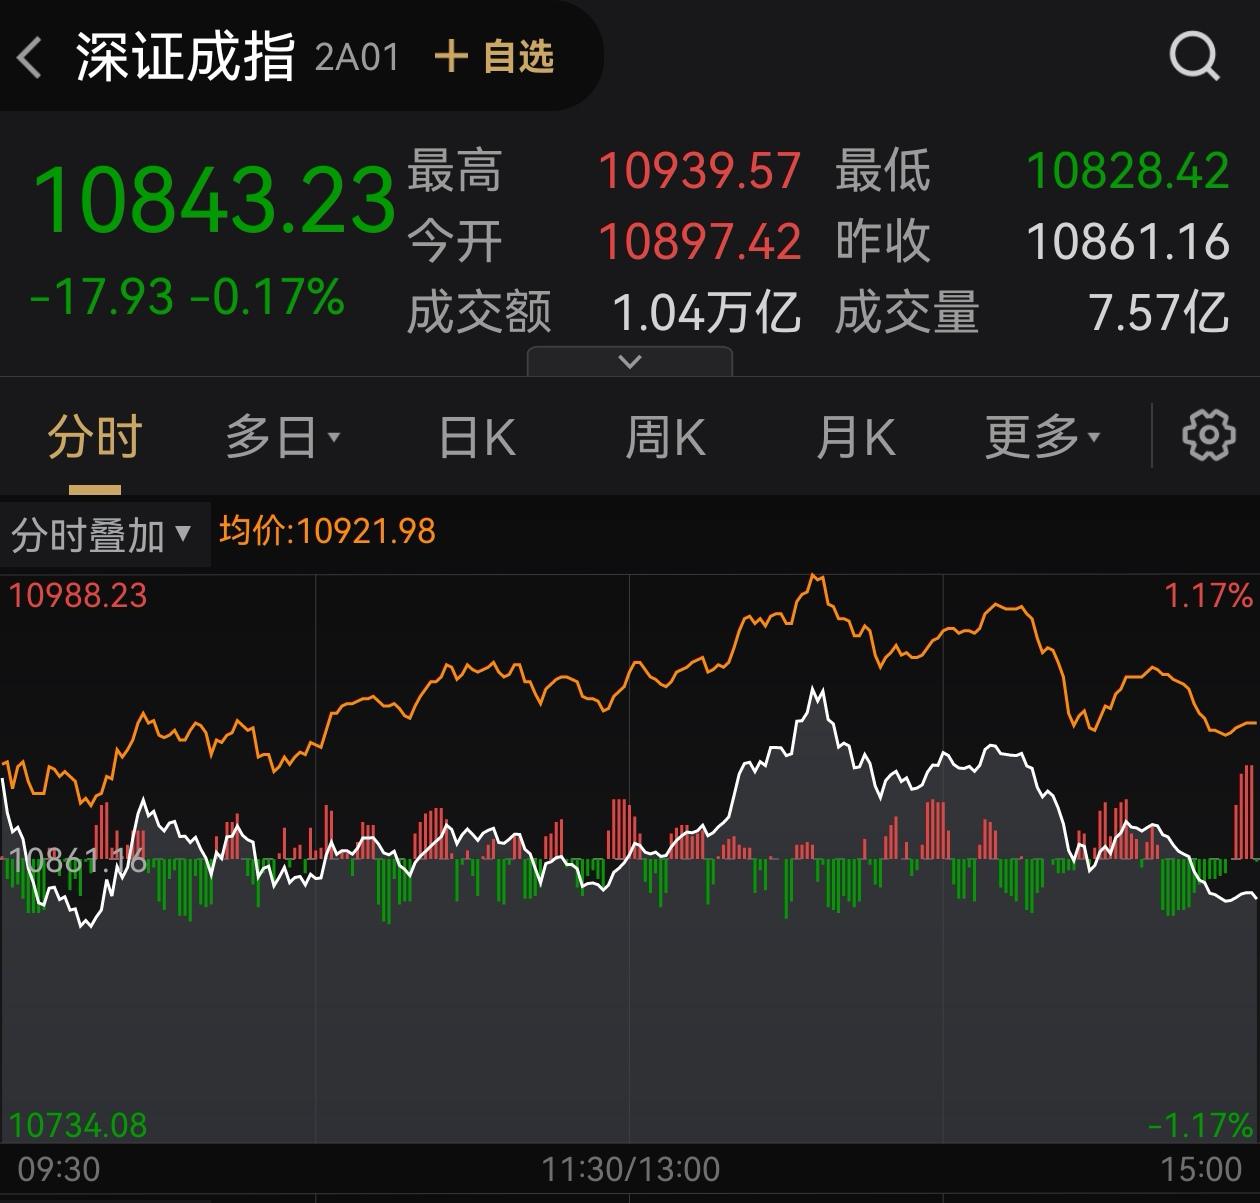Tap the 均价:10921.98 label

coord(327,530)
